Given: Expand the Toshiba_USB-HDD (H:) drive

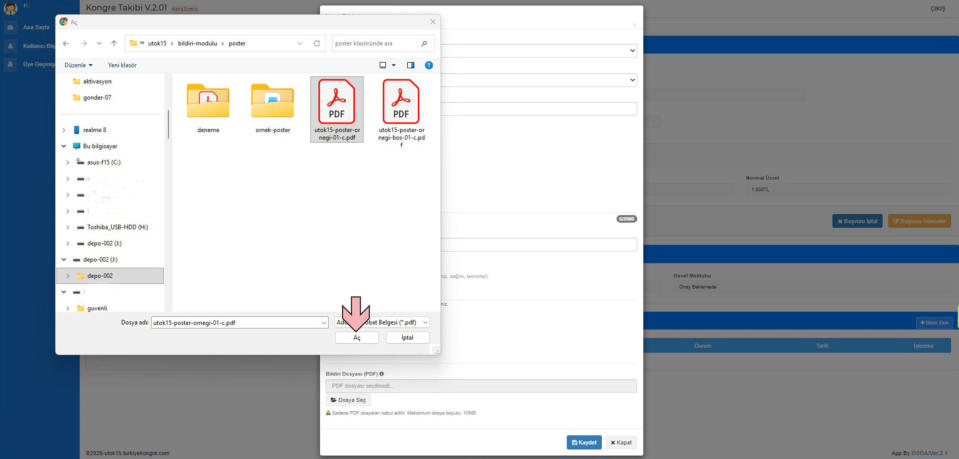Looking at the screenshot, I should (67, 227).
